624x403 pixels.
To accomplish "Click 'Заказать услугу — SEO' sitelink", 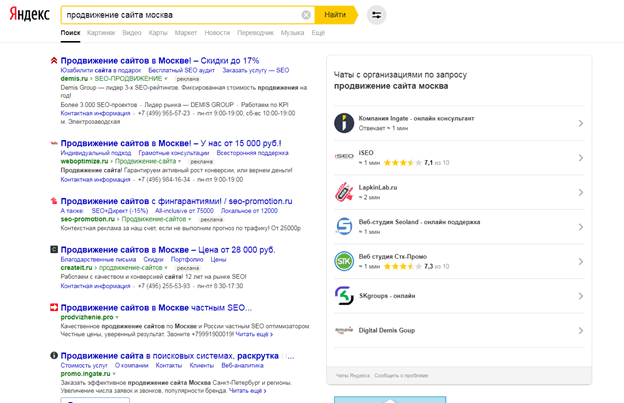I will tap(255, 70).
